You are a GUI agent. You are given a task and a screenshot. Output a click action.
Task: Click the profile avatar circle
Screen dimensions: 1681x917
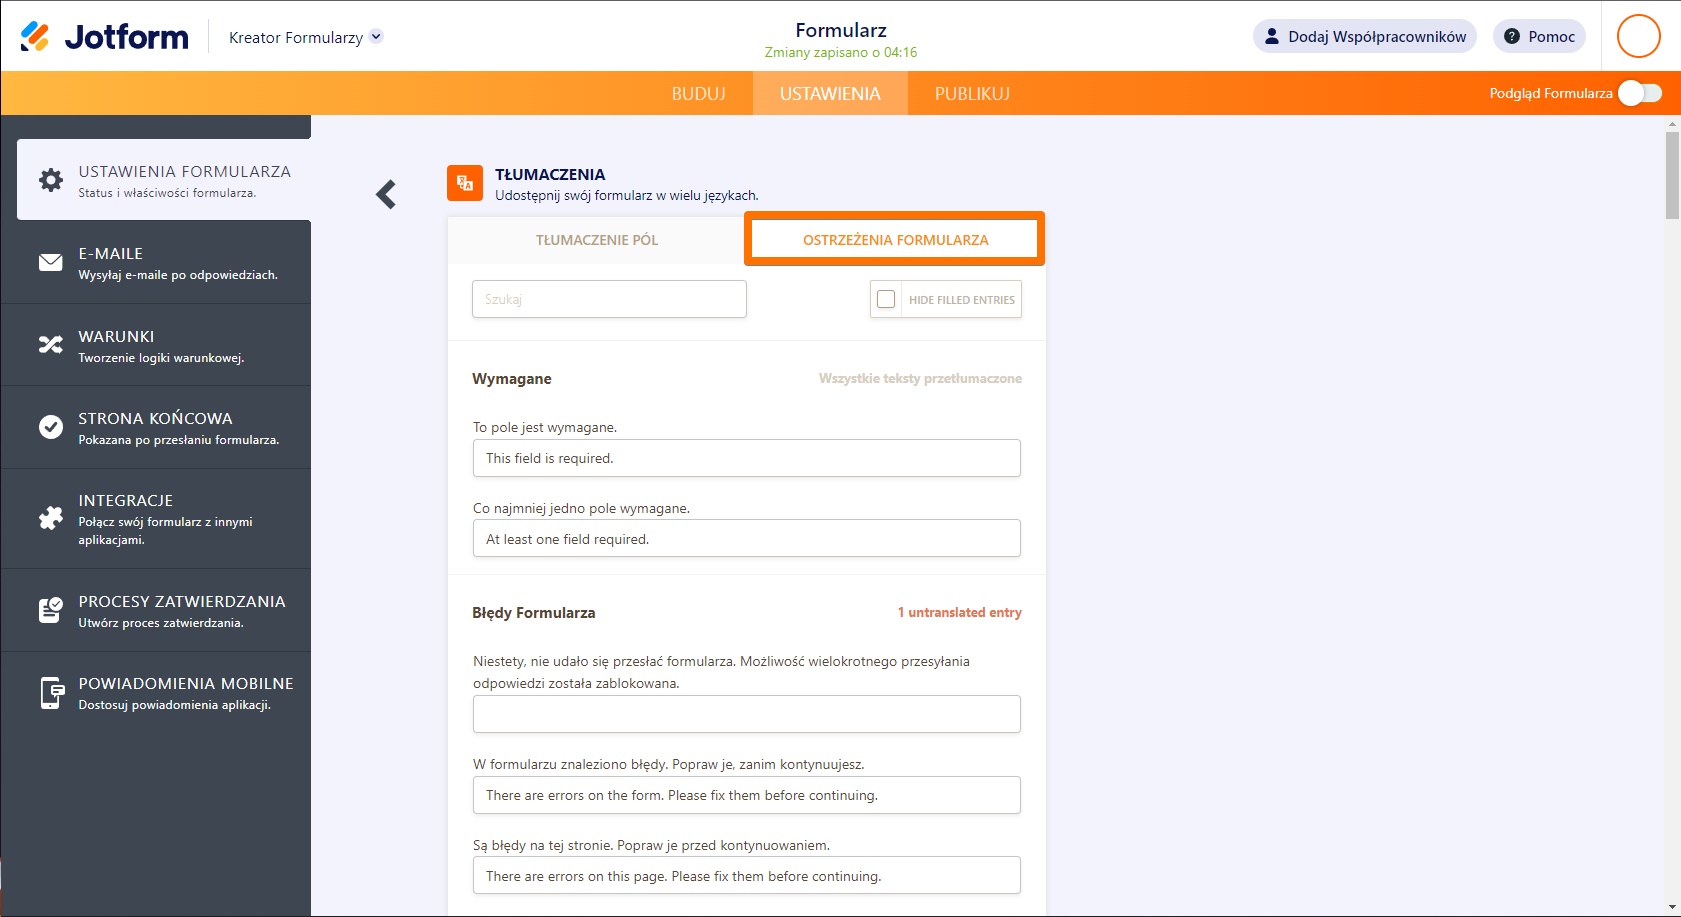[x=1638, y=36]
